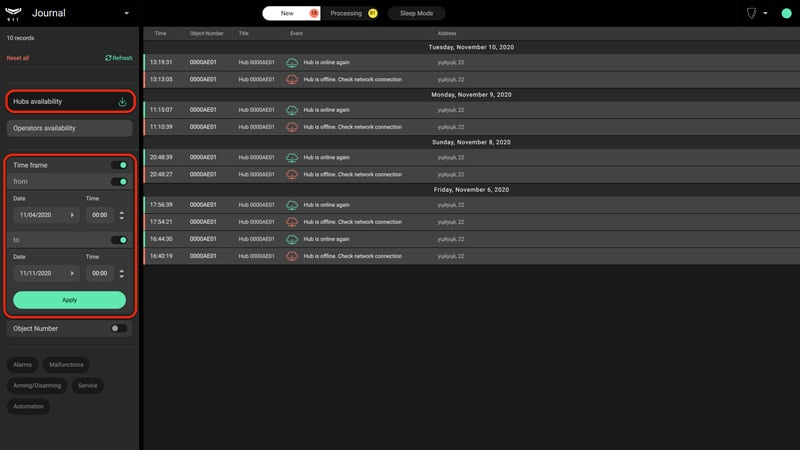The image size is (800, 450).
Task: Select the 13:13:05 time cell
Action: click(x=161, y=80)
